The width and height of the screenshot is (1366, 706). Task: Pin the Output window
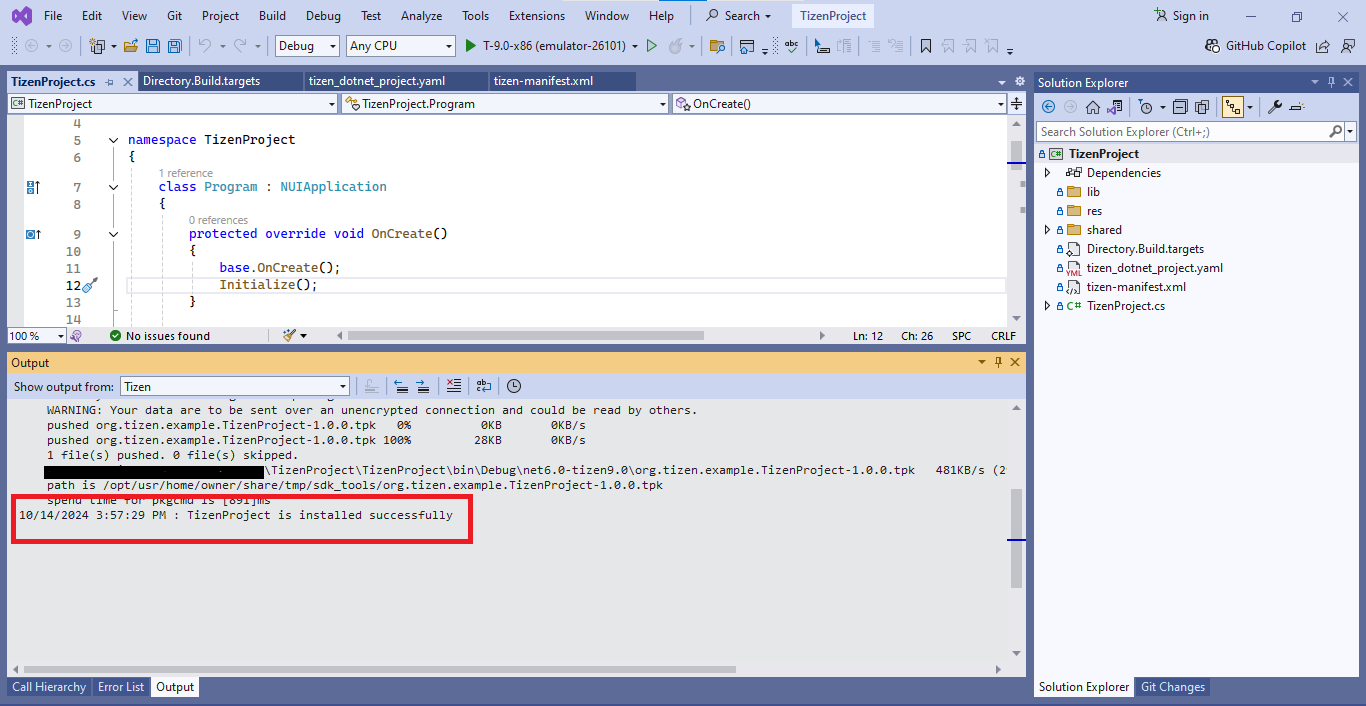pos(997,362)
